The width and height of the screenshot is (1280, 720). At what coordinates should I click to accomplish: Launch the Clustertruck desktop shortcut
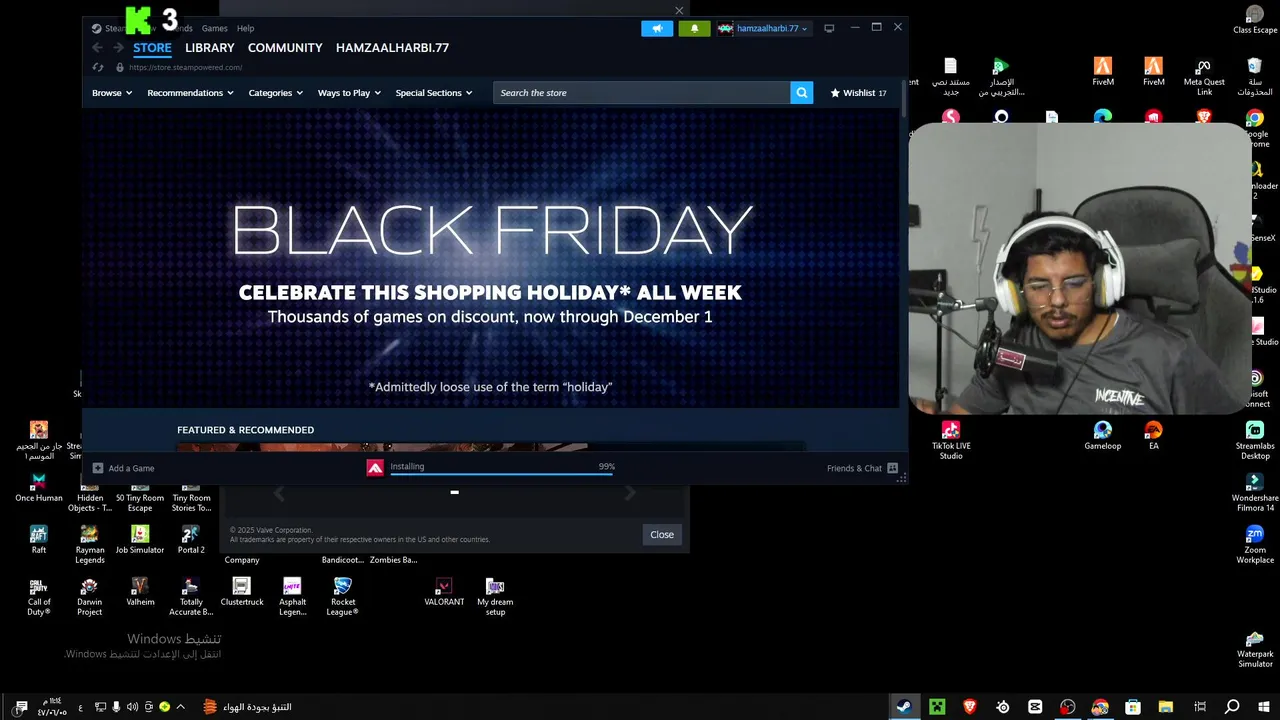[241, 592]
